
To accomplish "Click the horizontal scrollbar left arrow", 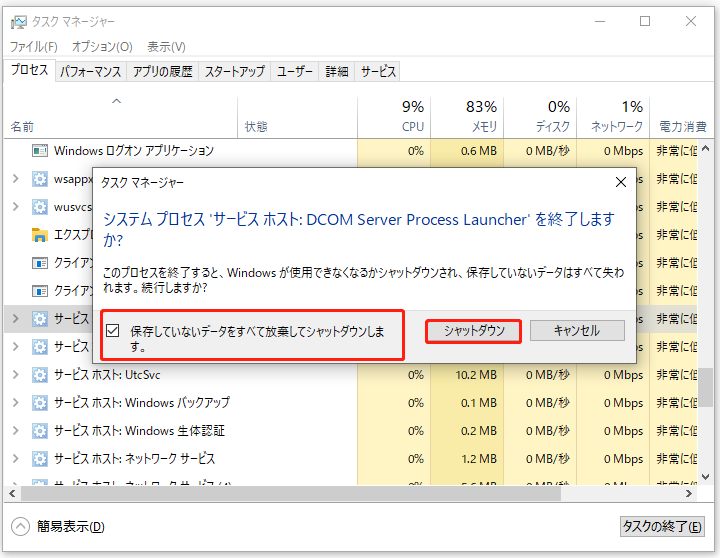I will [x=12, y=494].
